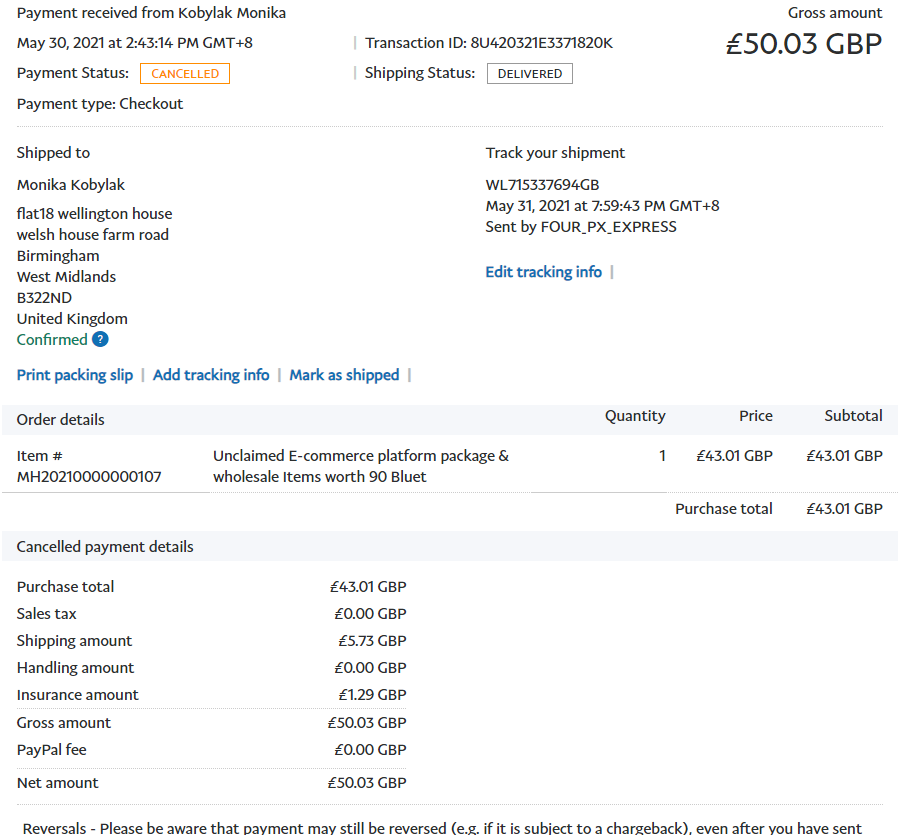
Task: Select the Mark as shipped link
Action: click(344, 375)
